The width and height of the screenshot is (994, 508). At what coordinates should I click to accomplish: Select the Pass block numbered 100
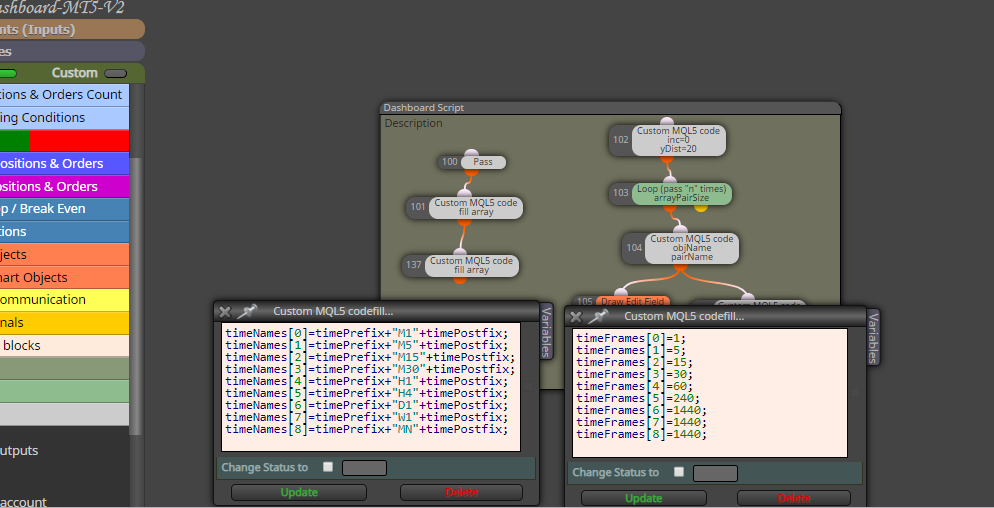[483, 162]
